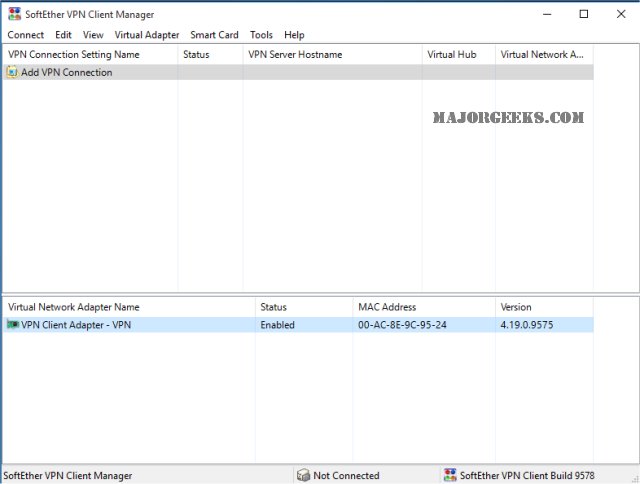The width and height of the screenshot is (640, 484).
Task: Open the Smart Card menu
Action: point(214,35)
